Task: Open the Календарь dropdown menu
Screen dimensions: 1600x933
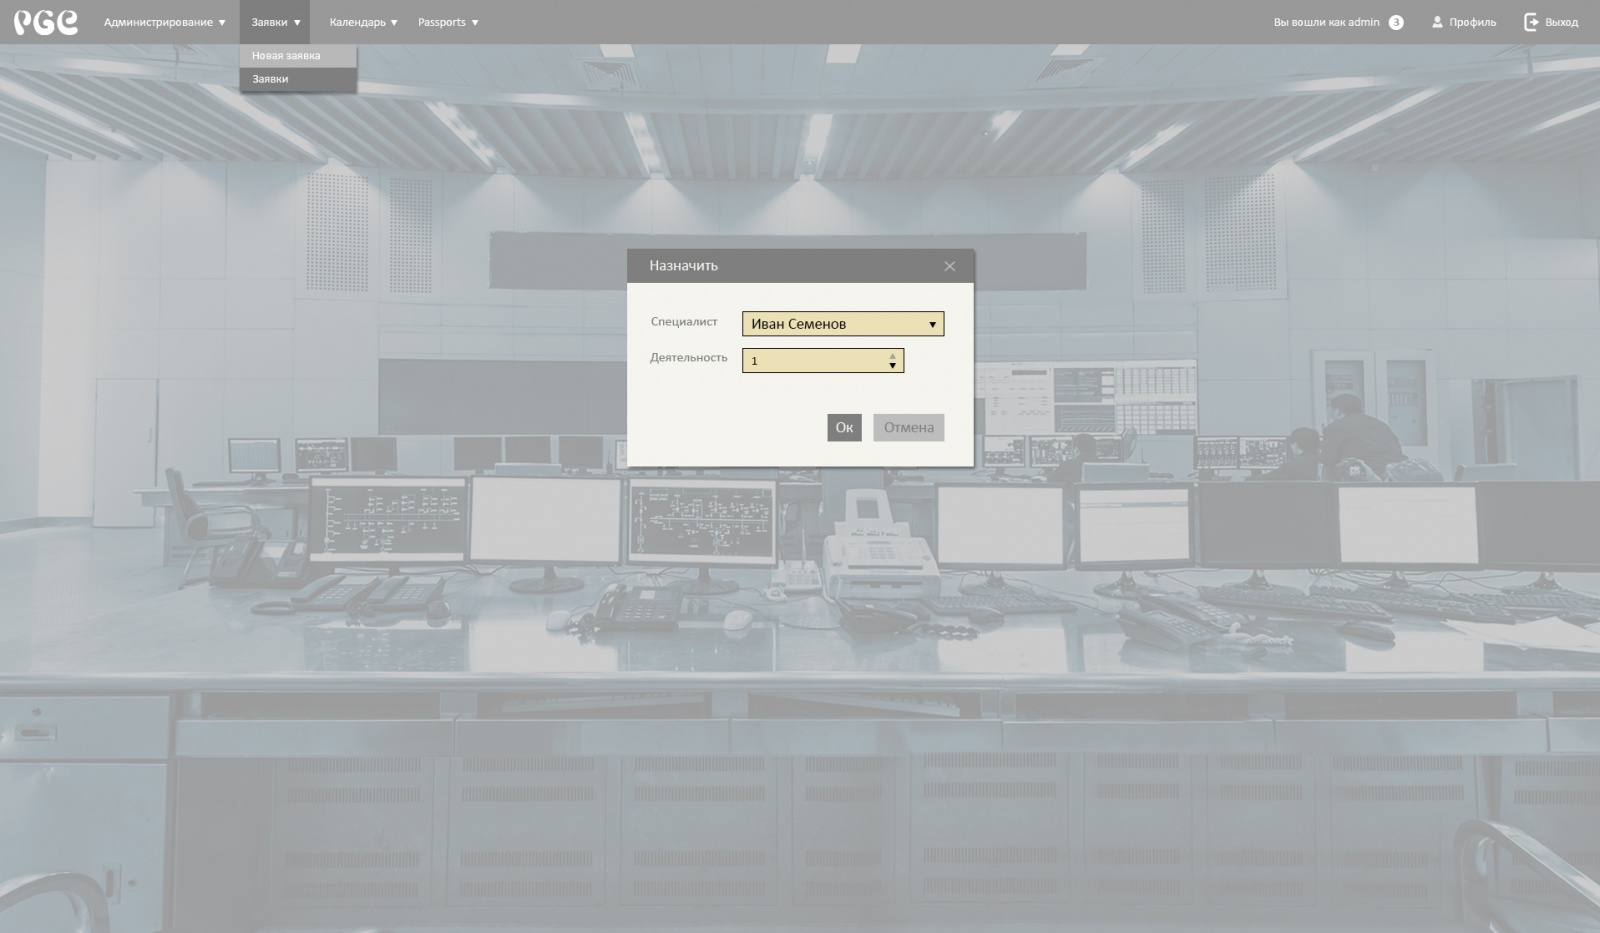Action: pos(363,22)
